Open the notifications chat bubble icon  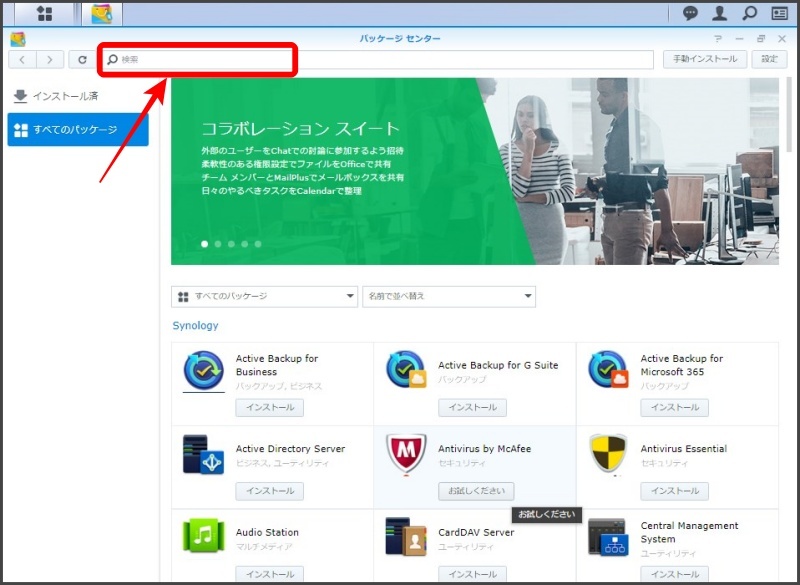tap(690, 13)
